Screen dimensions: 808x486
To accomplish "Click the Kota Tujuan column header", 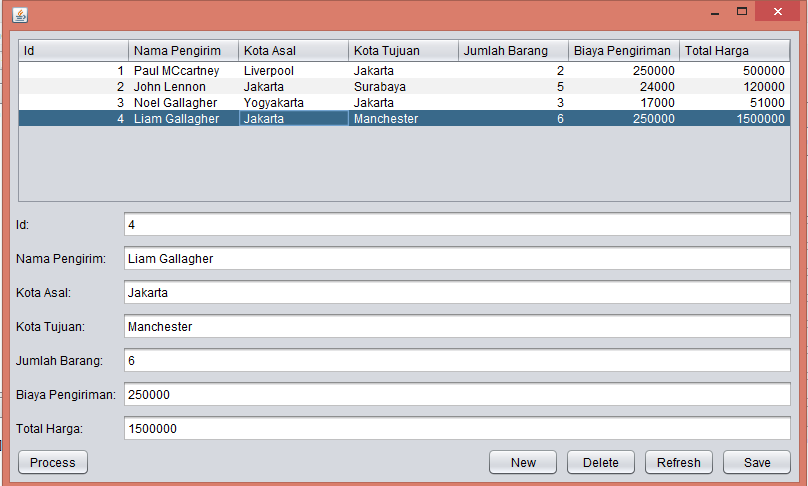I will click(x=403, y=51).
